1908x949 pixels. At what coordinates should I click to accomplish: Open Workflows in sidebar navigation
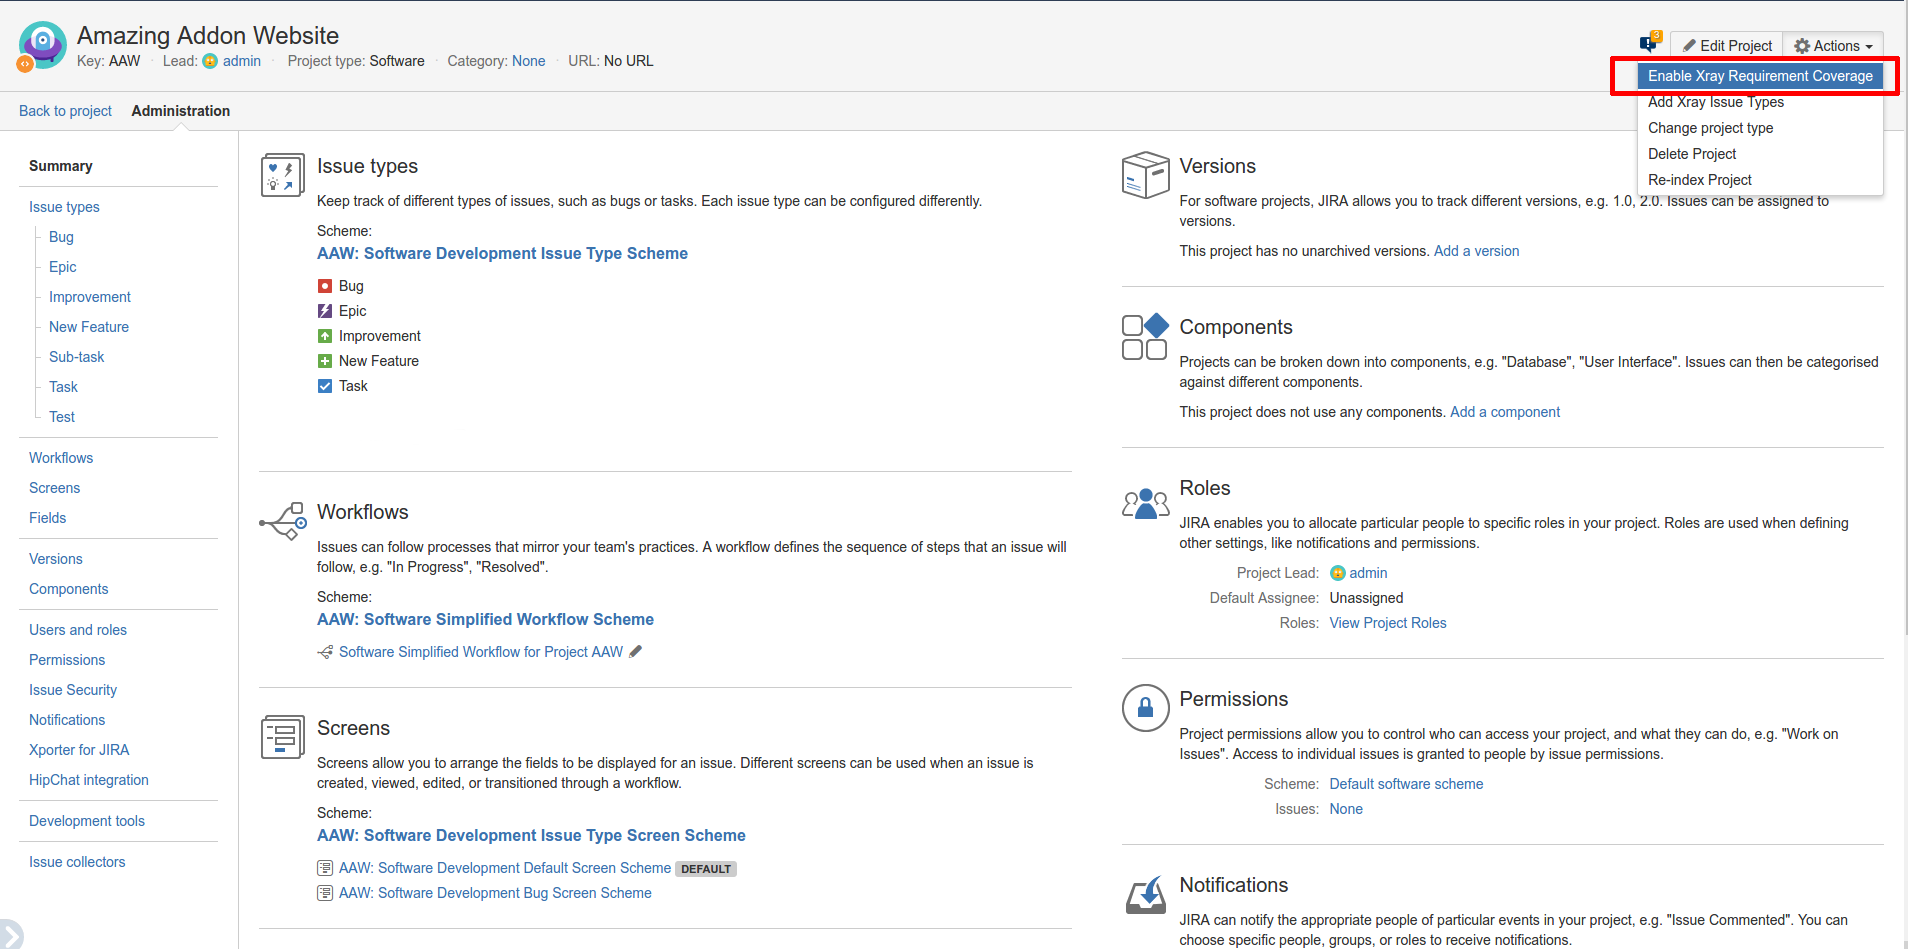coord(61,458)
